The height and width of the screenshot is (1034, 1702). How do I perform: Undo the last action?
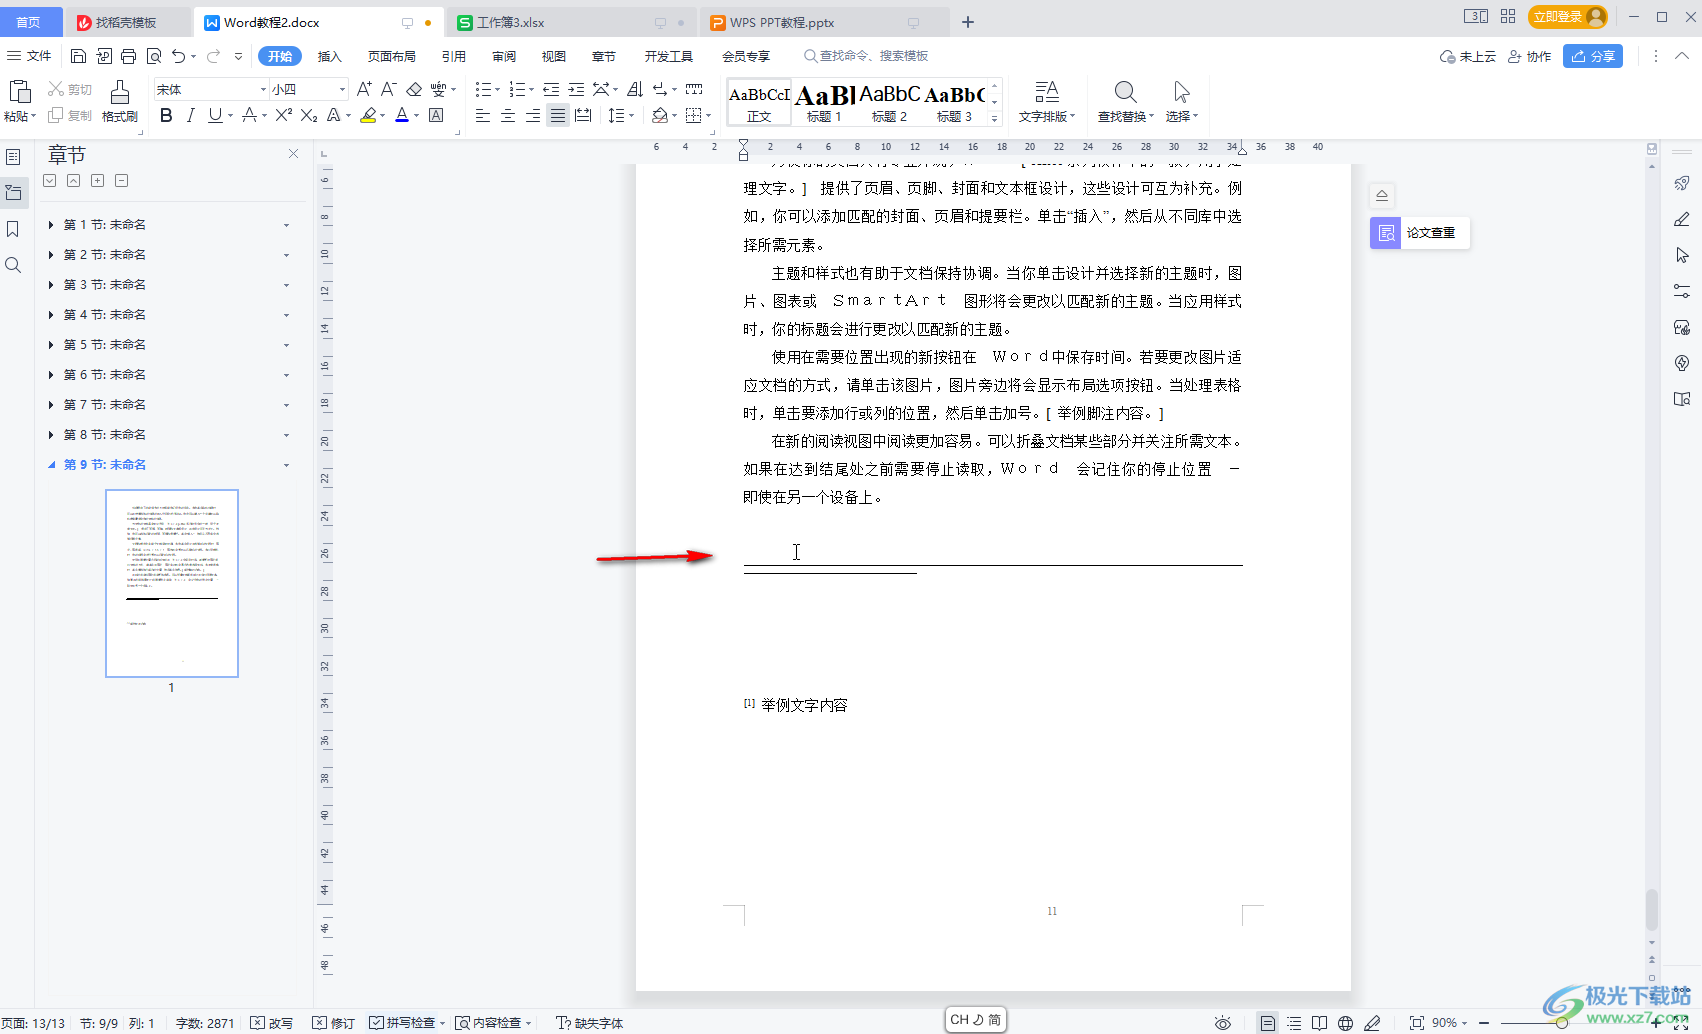[178, 56]
